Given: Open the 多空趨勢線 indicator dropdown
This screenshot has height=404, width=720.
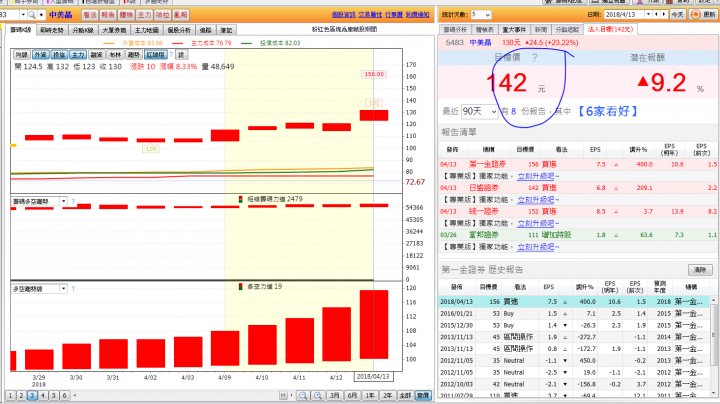Looking at the screenshot, I should pos(63,289).
